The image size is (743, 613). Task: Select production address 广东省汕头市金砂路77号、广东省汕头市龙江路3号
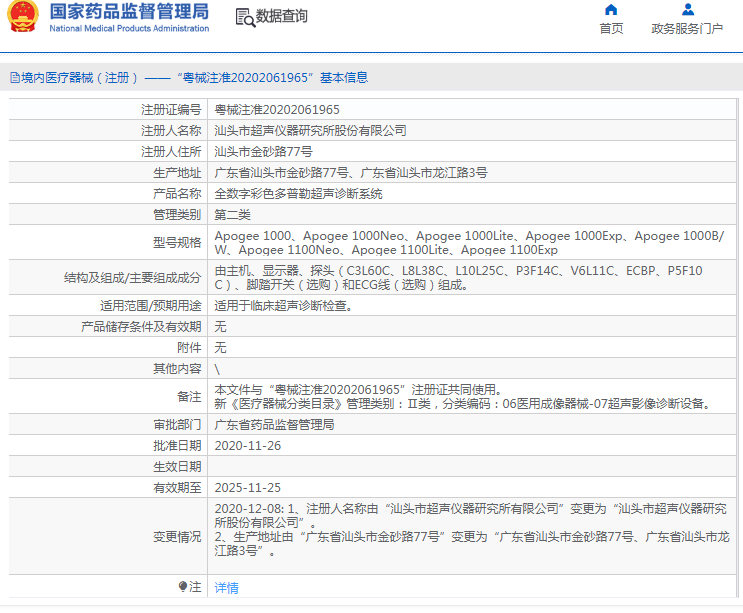click(x=351, y=172)
